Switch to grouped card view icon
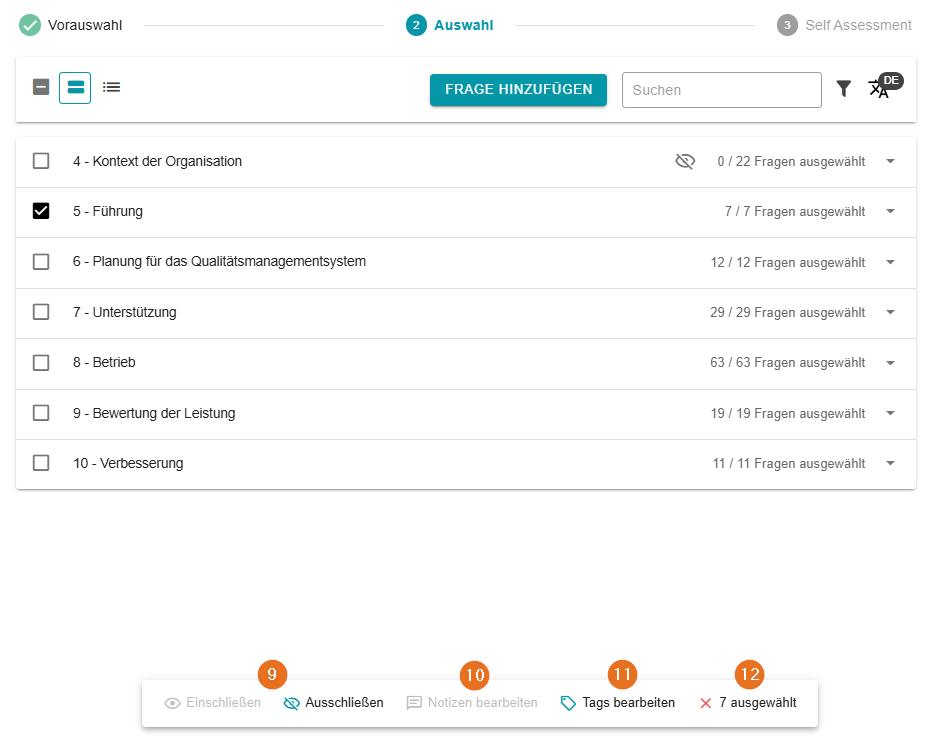The width and height of the screenshot is (935, 745). pos(75,87)
